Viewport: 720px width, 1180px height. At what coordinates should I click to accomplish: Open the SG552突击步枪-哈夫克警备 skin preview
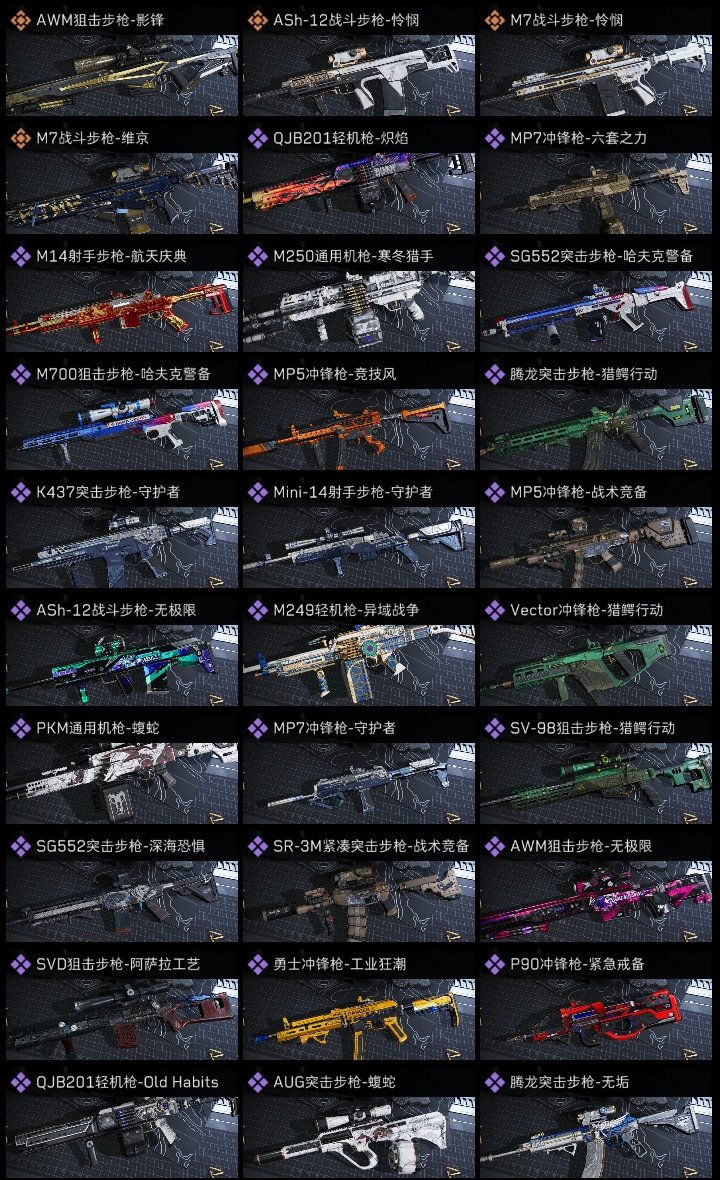(596, 312)
